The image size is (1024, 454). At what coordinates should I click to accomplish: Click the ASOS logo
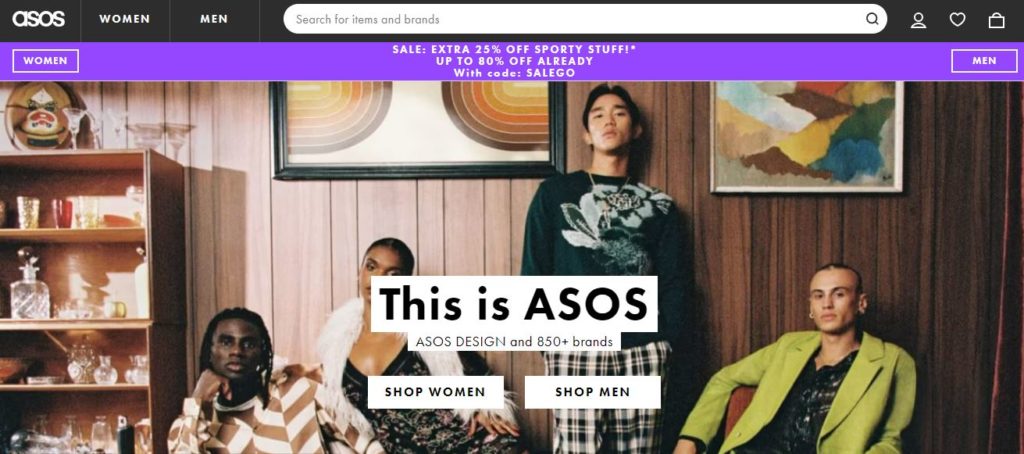39,19
